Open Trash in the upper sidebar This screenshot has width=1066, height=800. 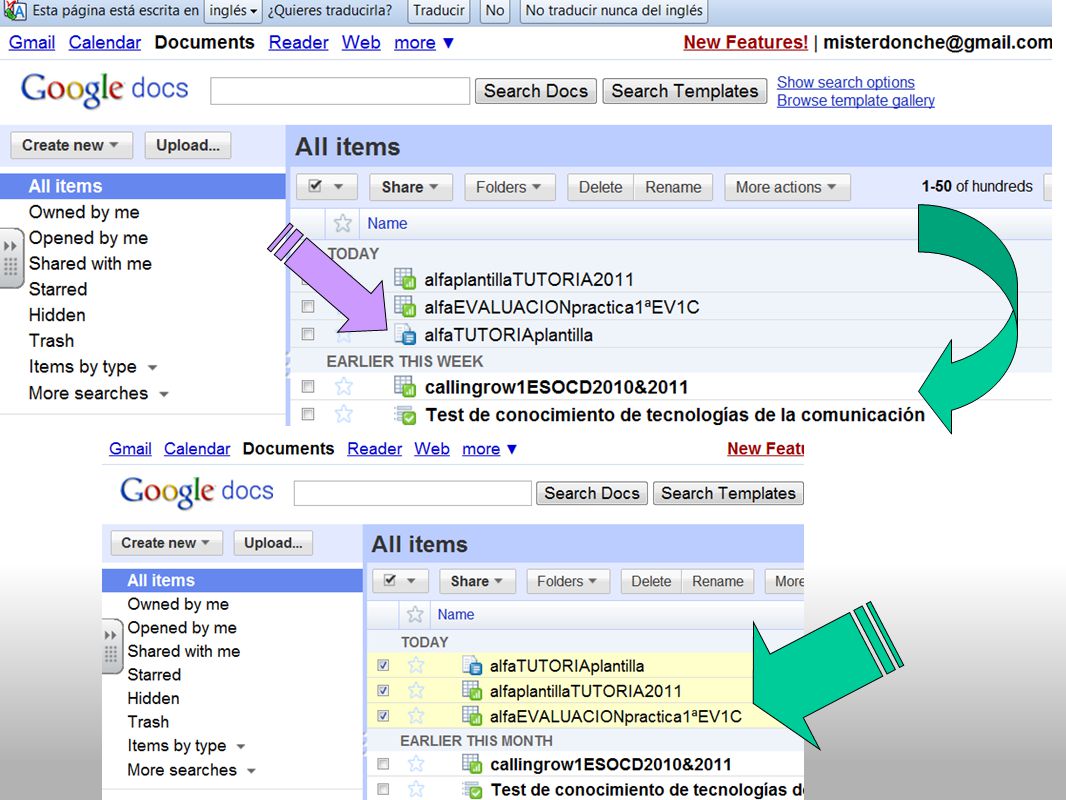[51, 341]
